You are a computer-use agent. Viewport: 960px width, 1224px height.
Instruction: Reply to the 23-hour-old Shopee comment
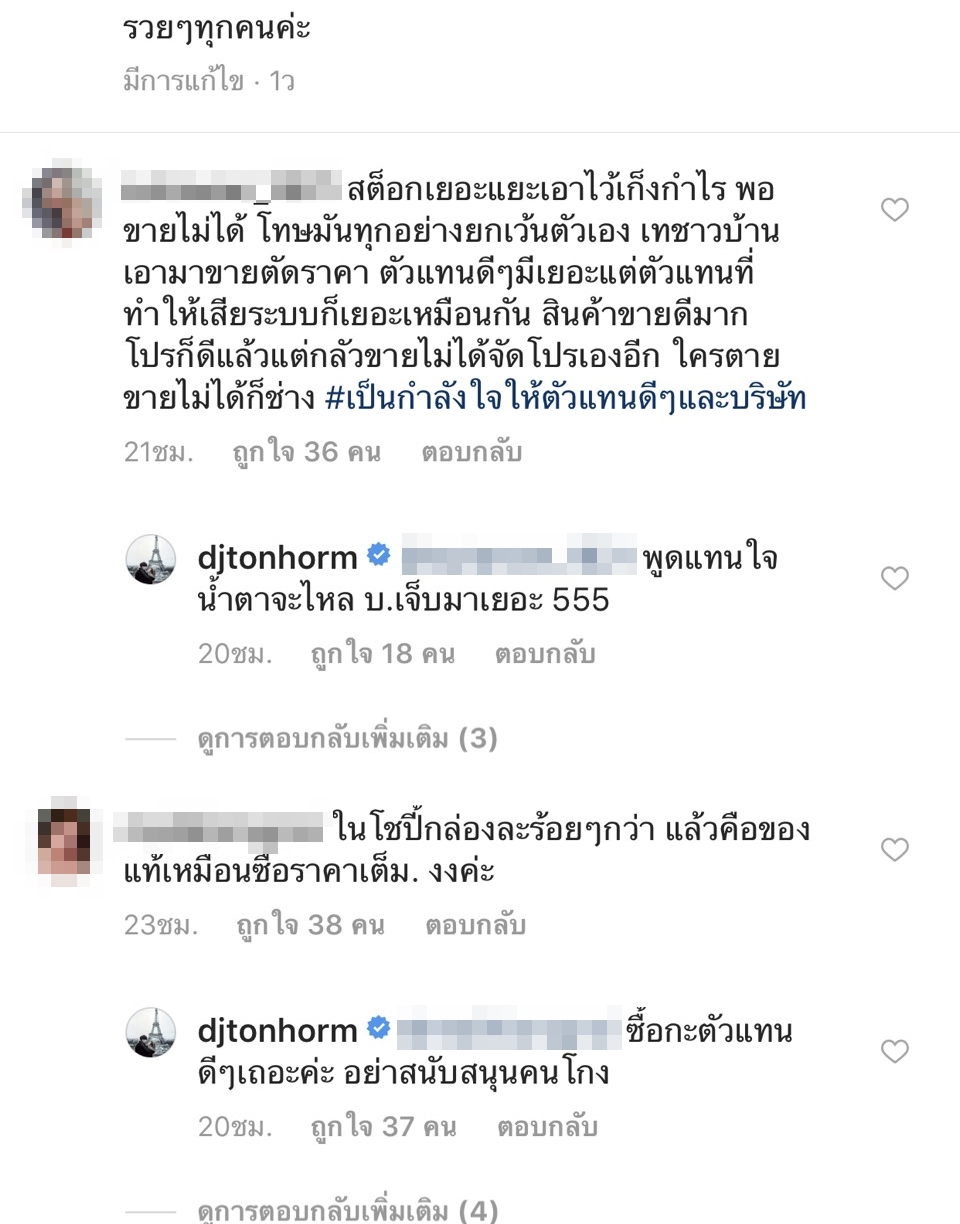click(x=475, y=925)
